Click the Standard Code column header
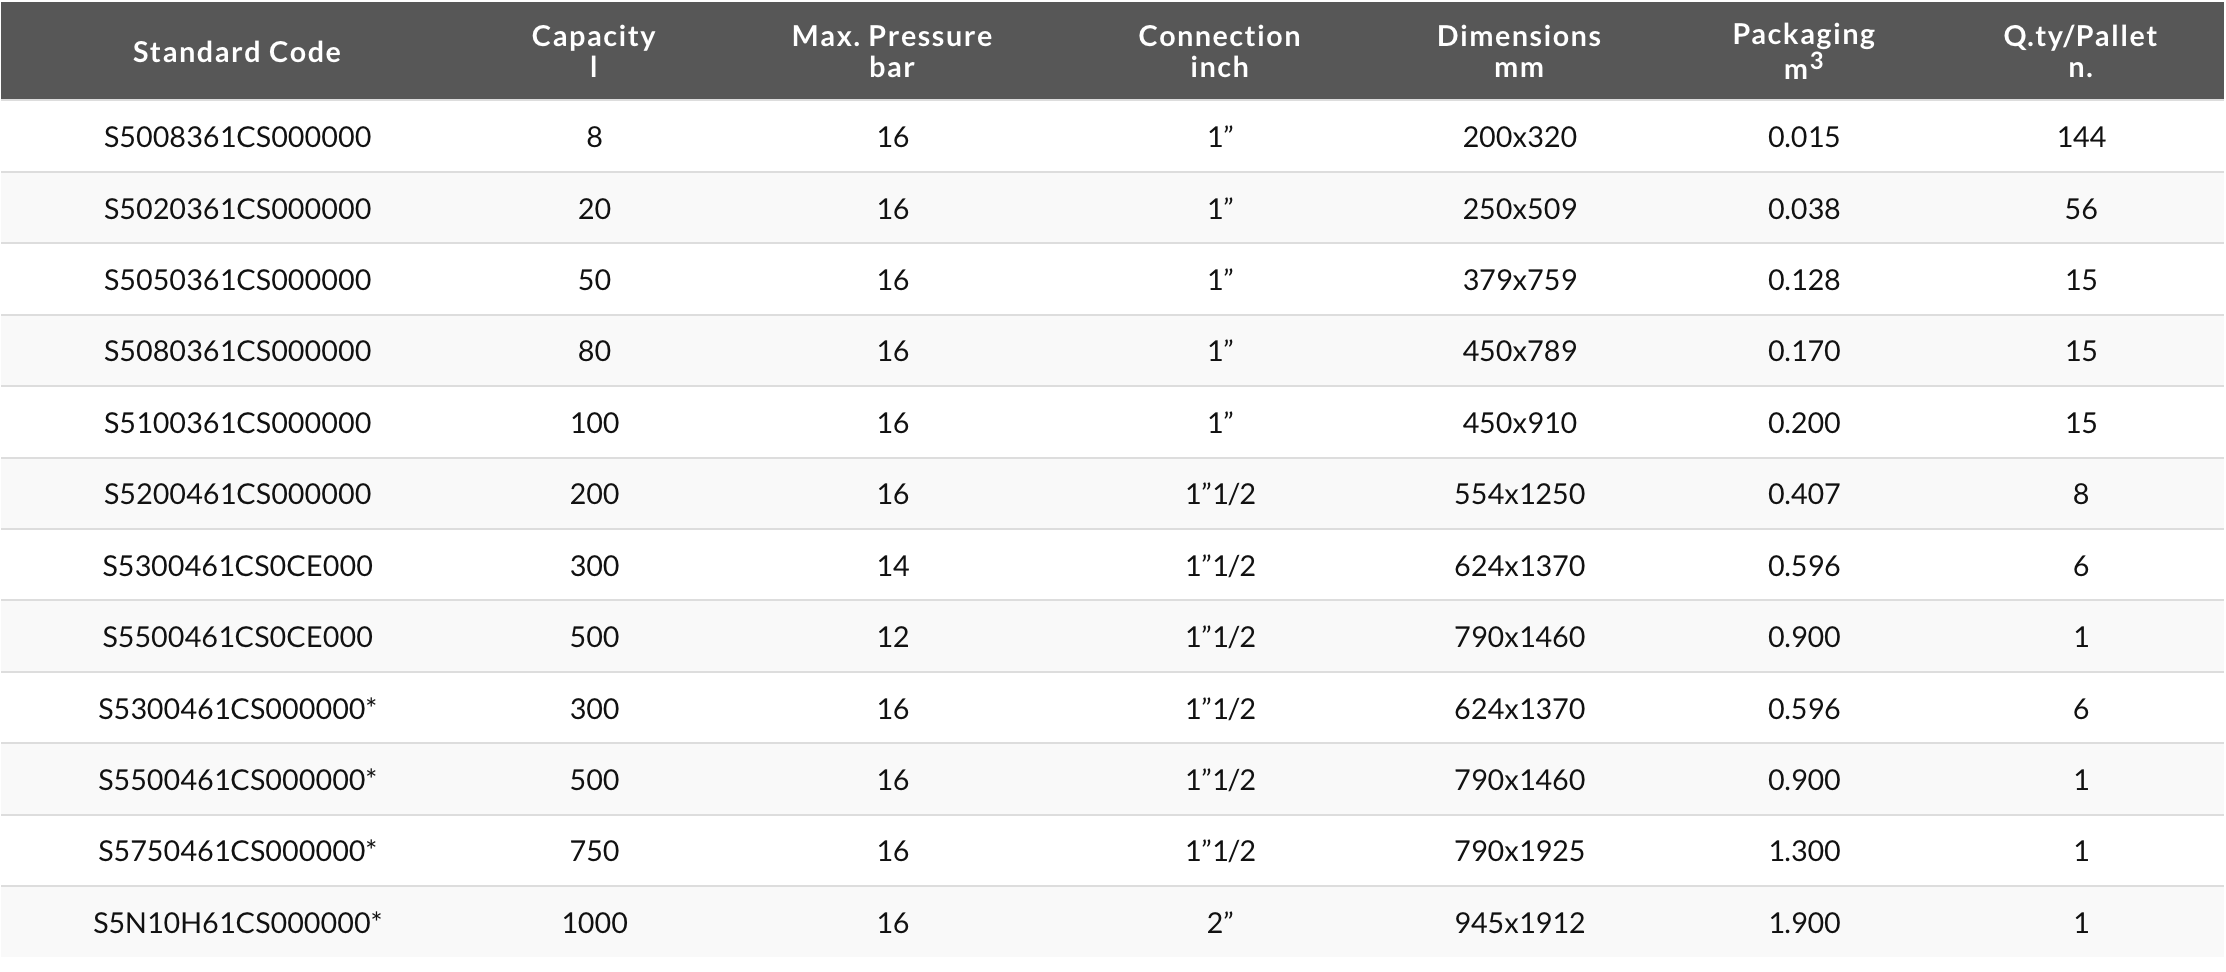Viewport: 2226px width, 972px height. pyautogui.click(x=237, y=52)
